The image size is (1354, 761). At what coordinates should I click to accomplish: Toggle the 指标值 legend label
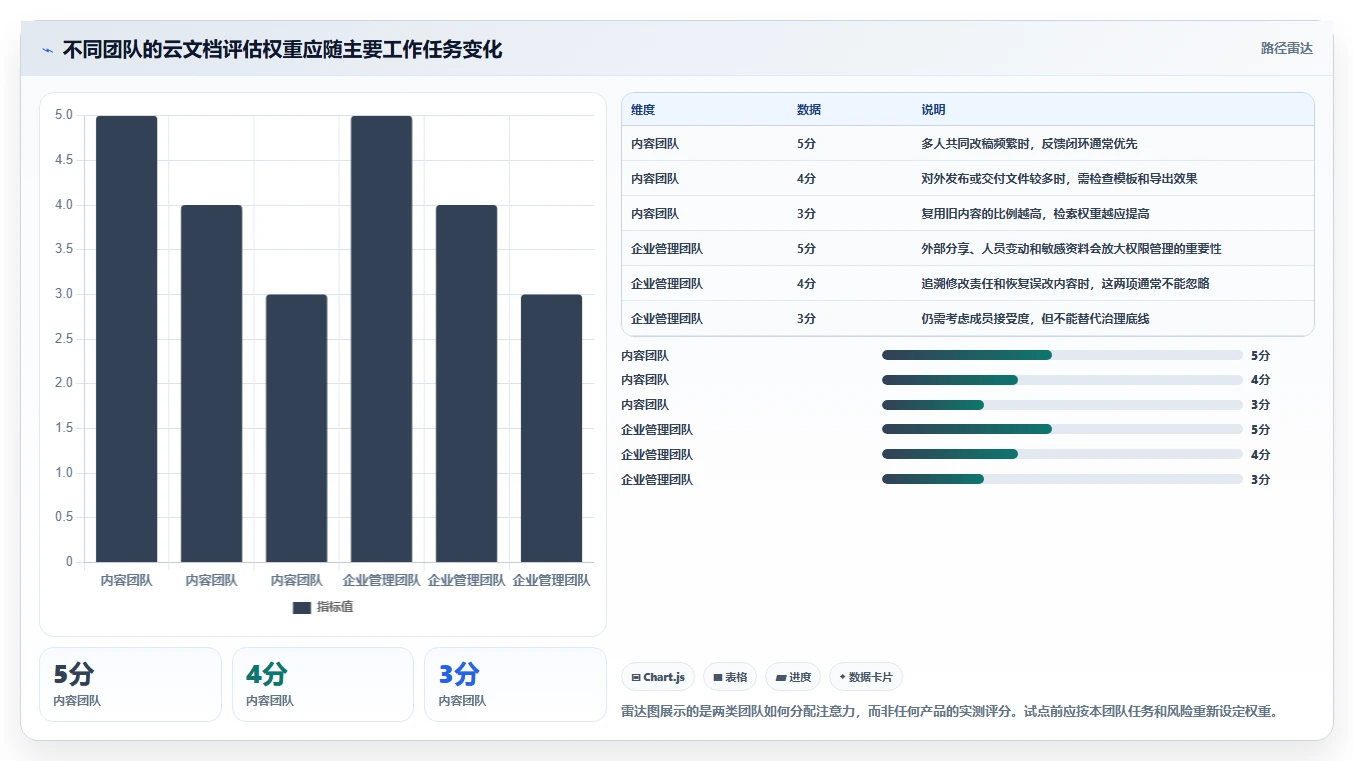[335, 607]
